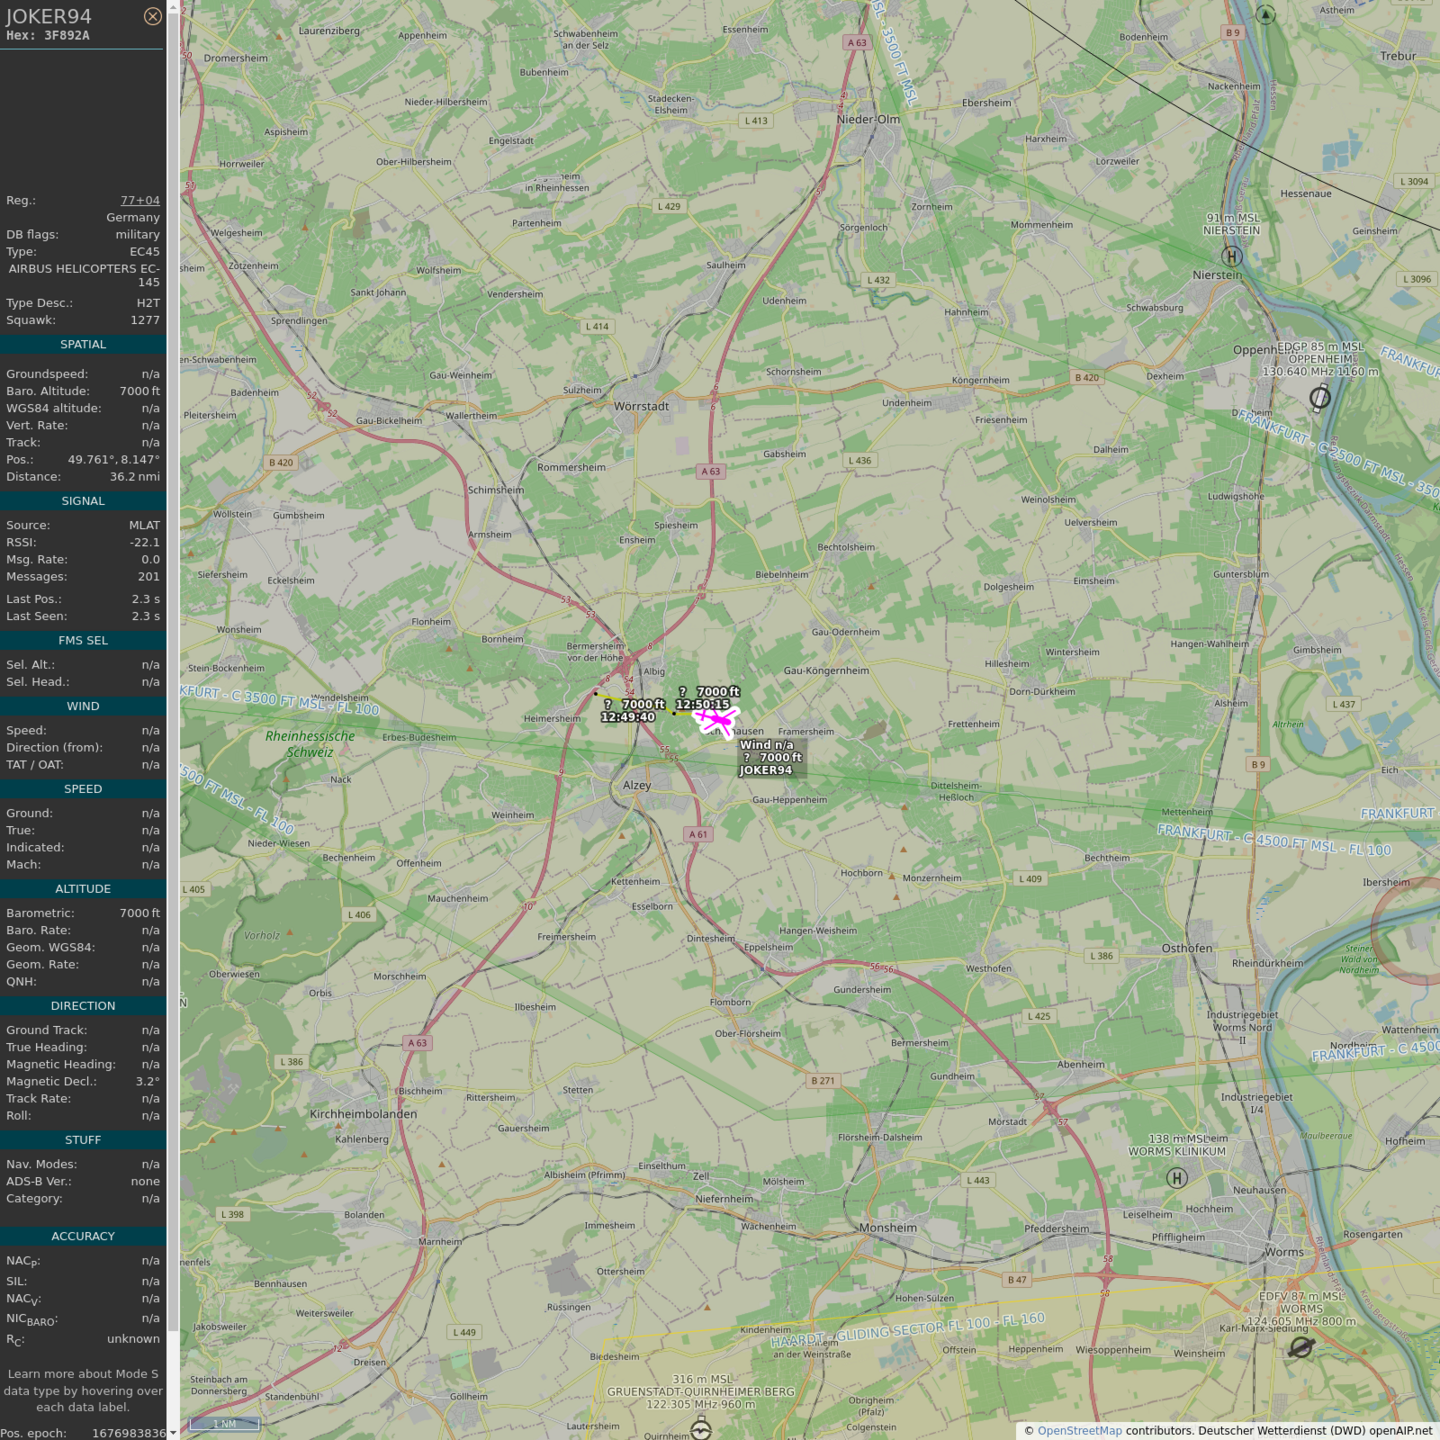1440x1440 pixels.
Task: Click the Worms Klinikum heliport H icon
Action: (x=1177, y=1178)
